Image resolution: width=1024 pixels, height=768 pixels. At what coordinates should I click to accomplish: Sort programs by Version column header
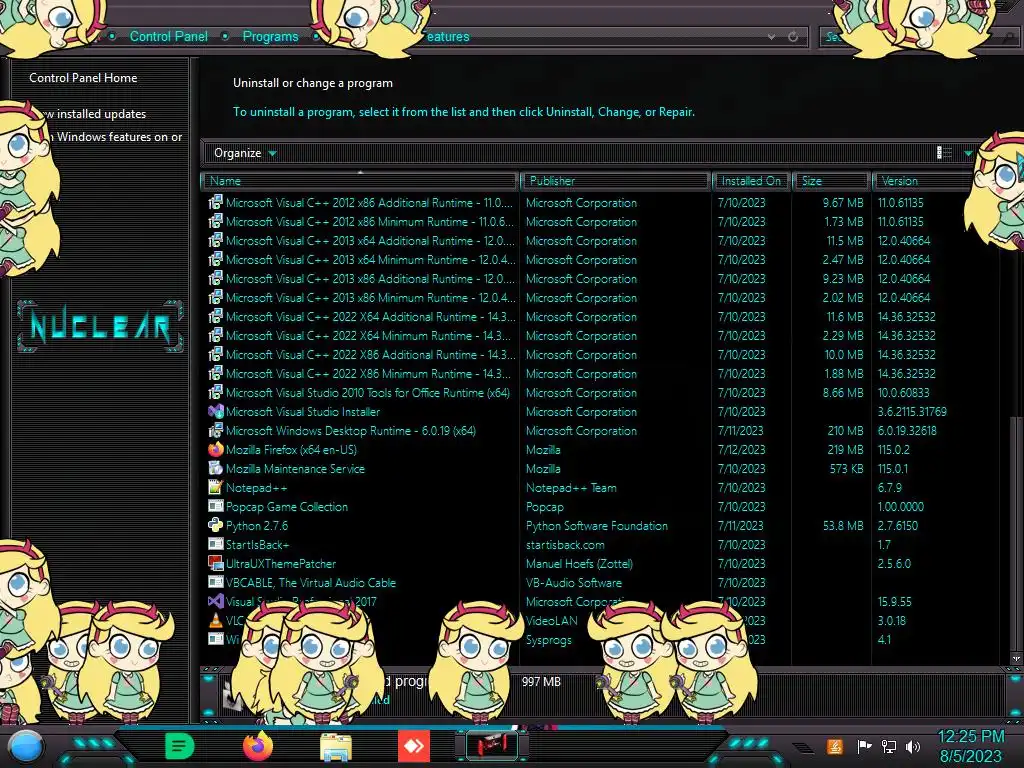(x=923, y=181)
